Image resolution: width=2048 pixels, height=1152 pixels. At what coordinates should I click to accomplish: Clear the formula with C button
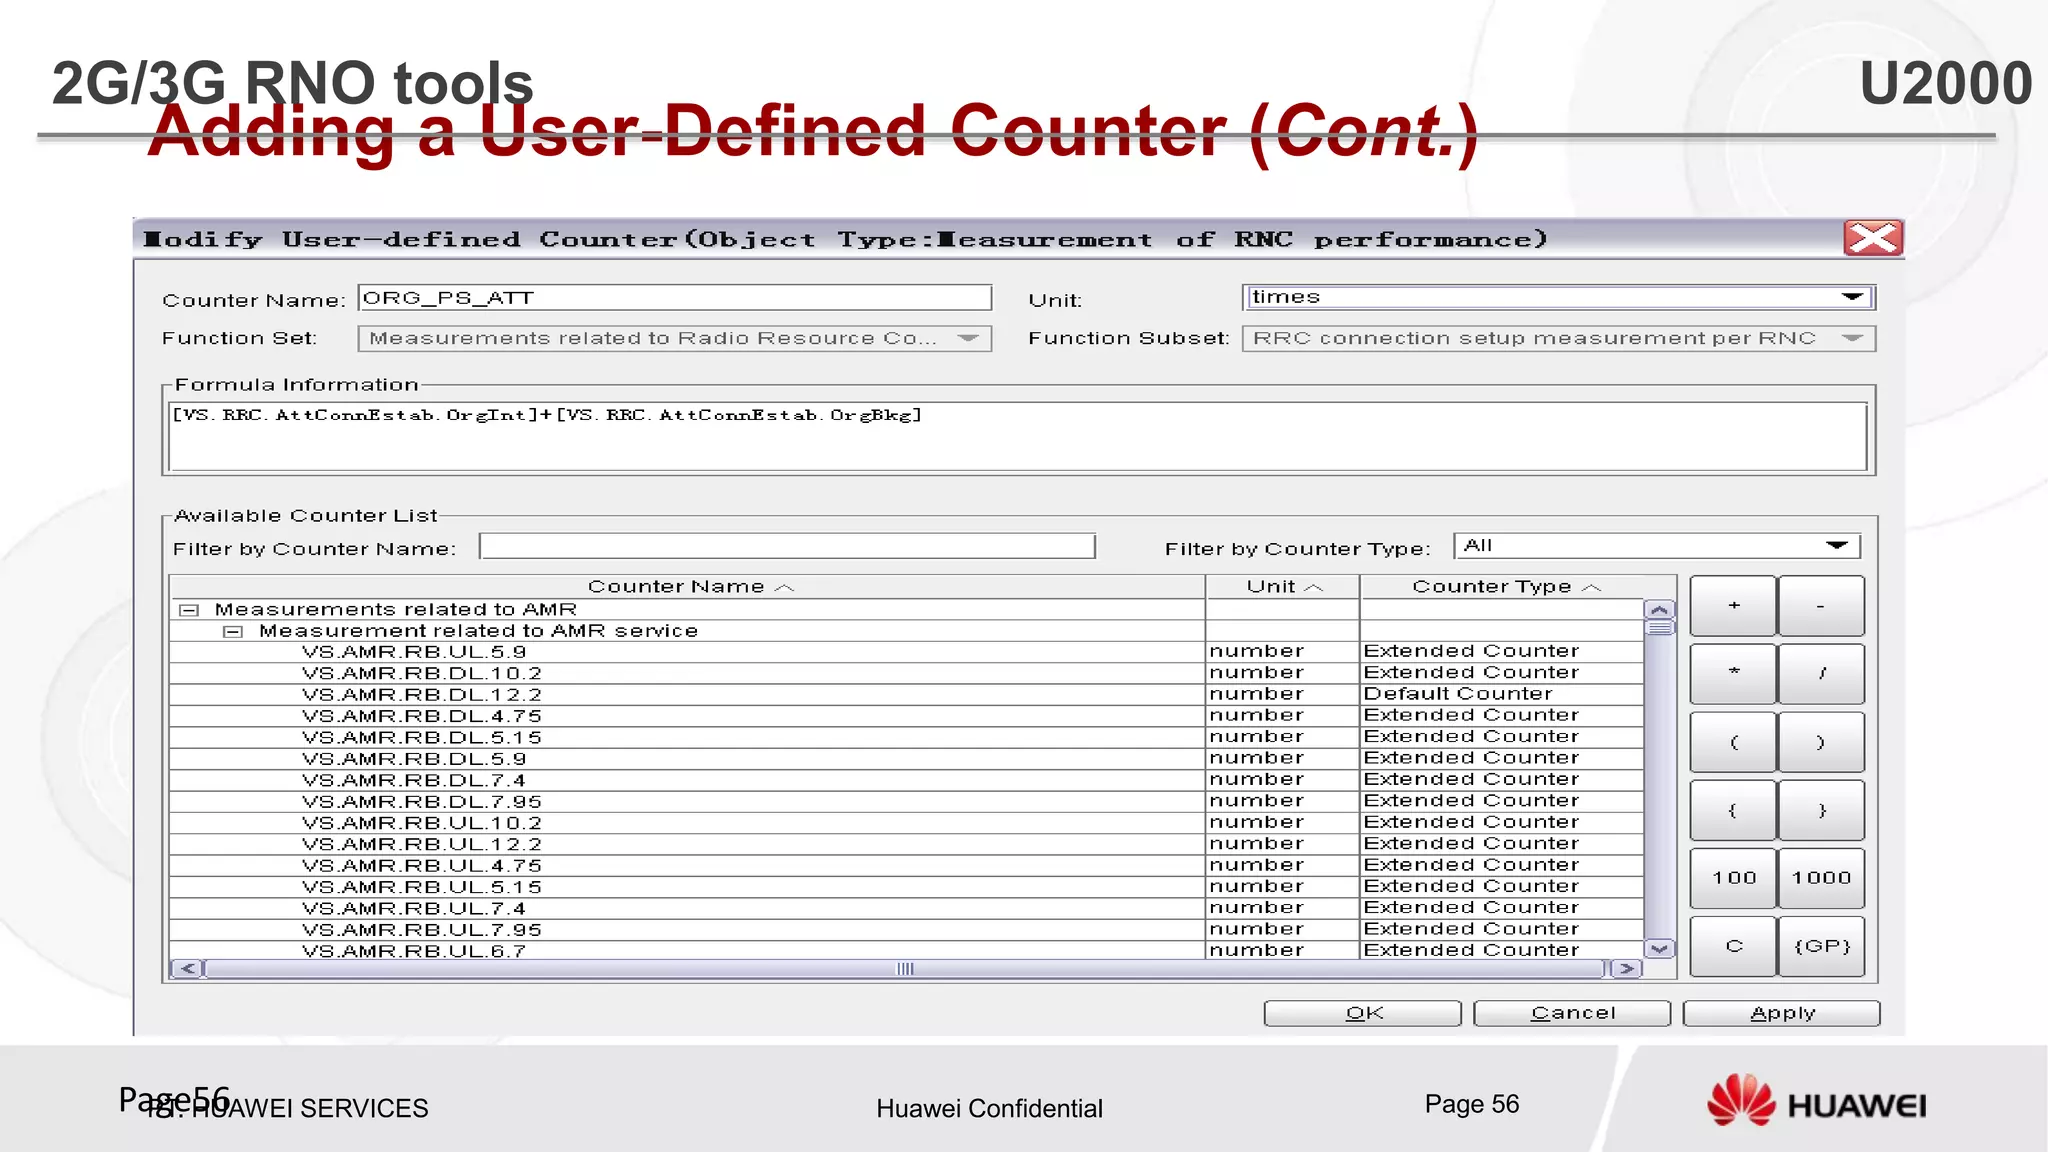coord(1733,946)
